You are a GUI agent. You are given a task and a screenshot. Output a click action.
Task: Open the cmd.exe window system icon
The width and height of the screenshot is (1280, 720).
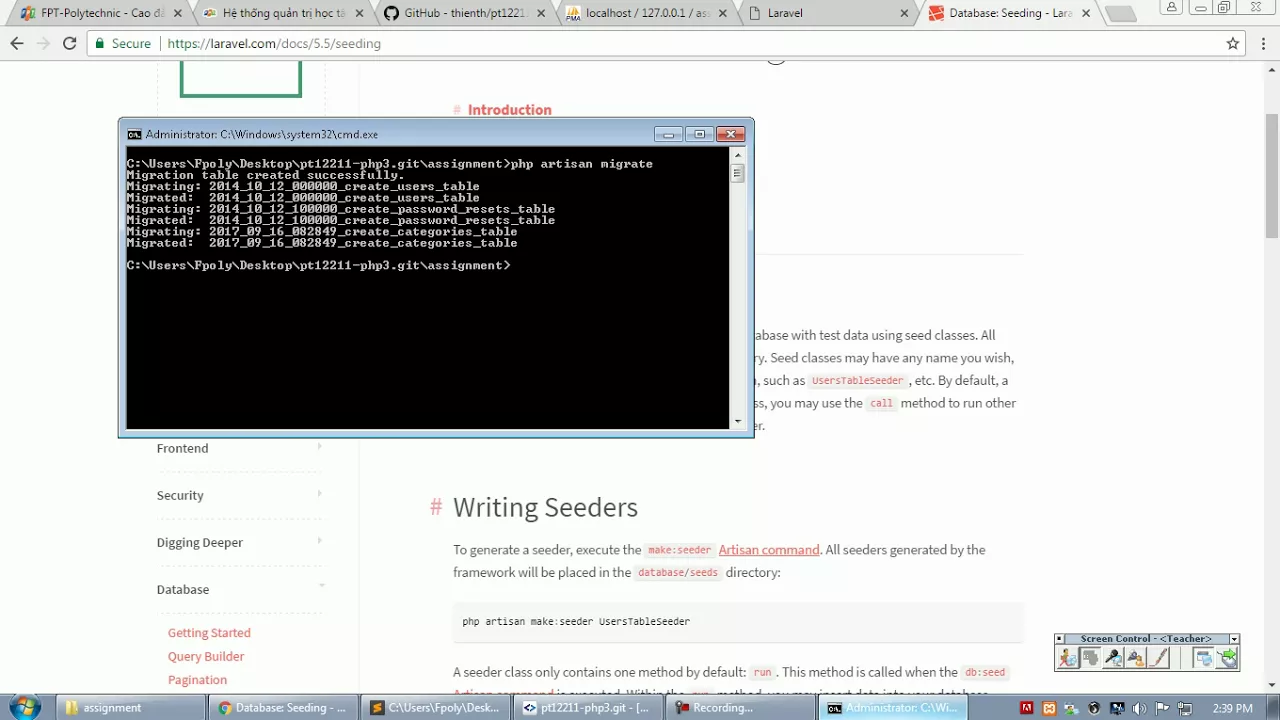[134, 134]
